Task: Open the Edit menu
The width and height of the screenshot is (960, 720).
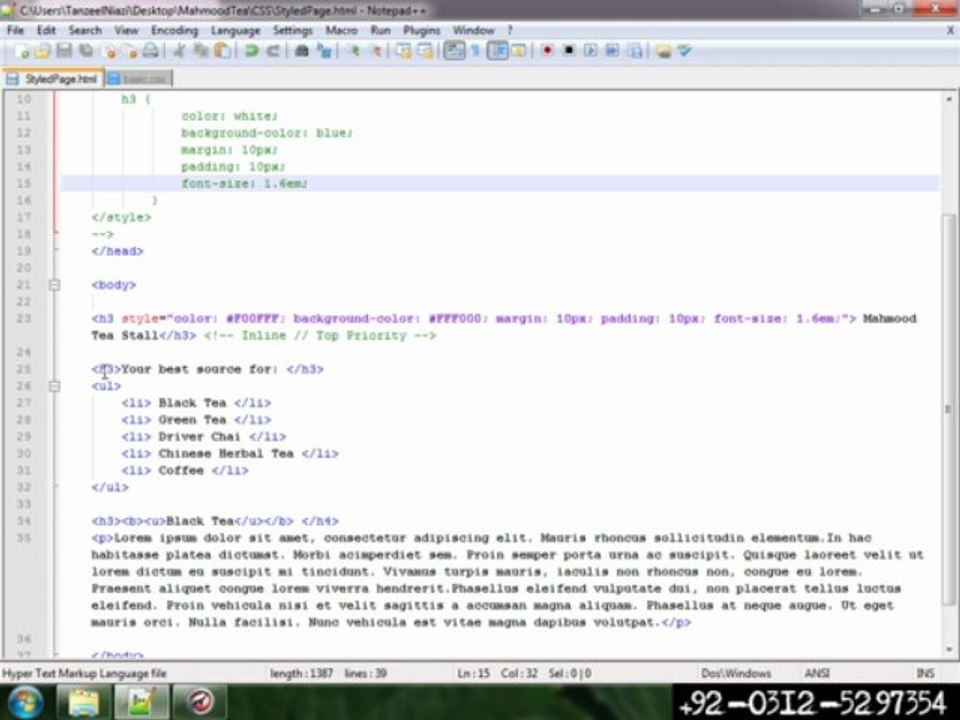Action: coord(46,30)
